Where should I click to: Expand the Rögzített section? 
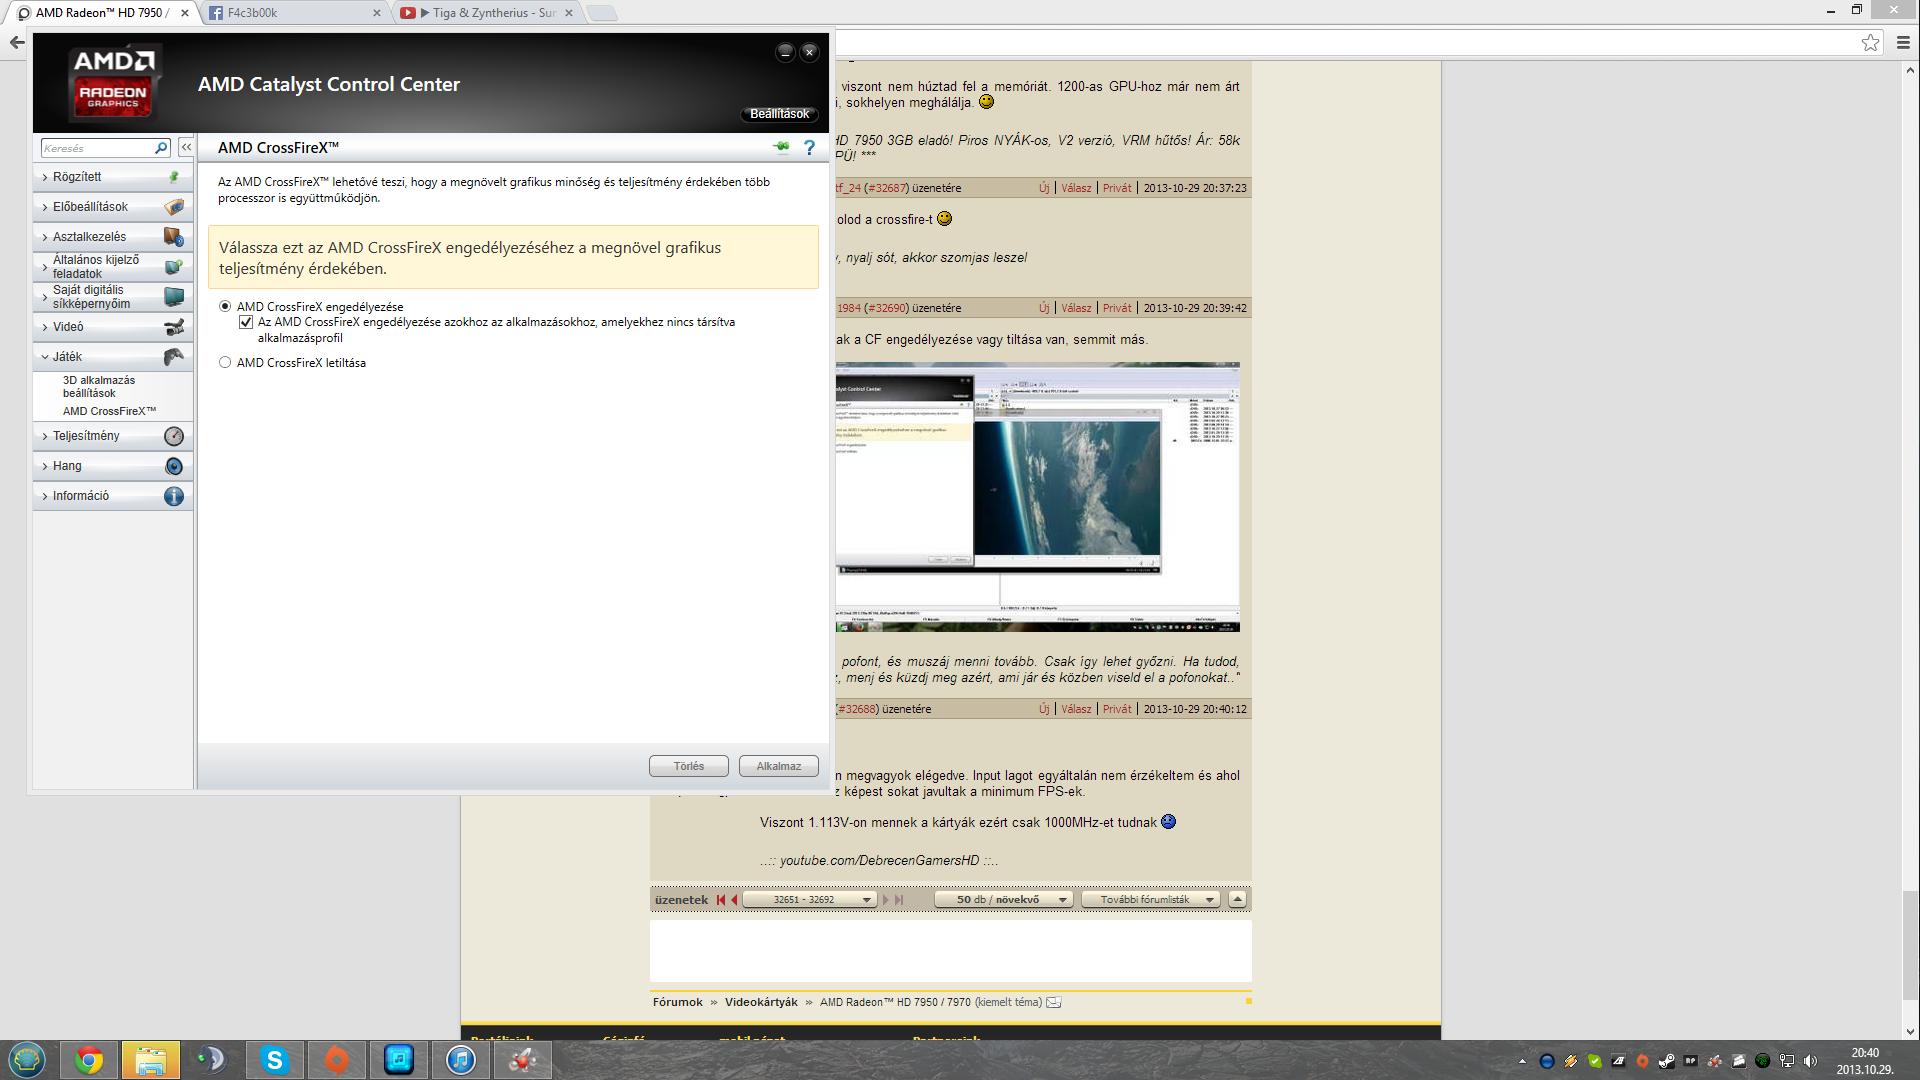tap(113, 177)
